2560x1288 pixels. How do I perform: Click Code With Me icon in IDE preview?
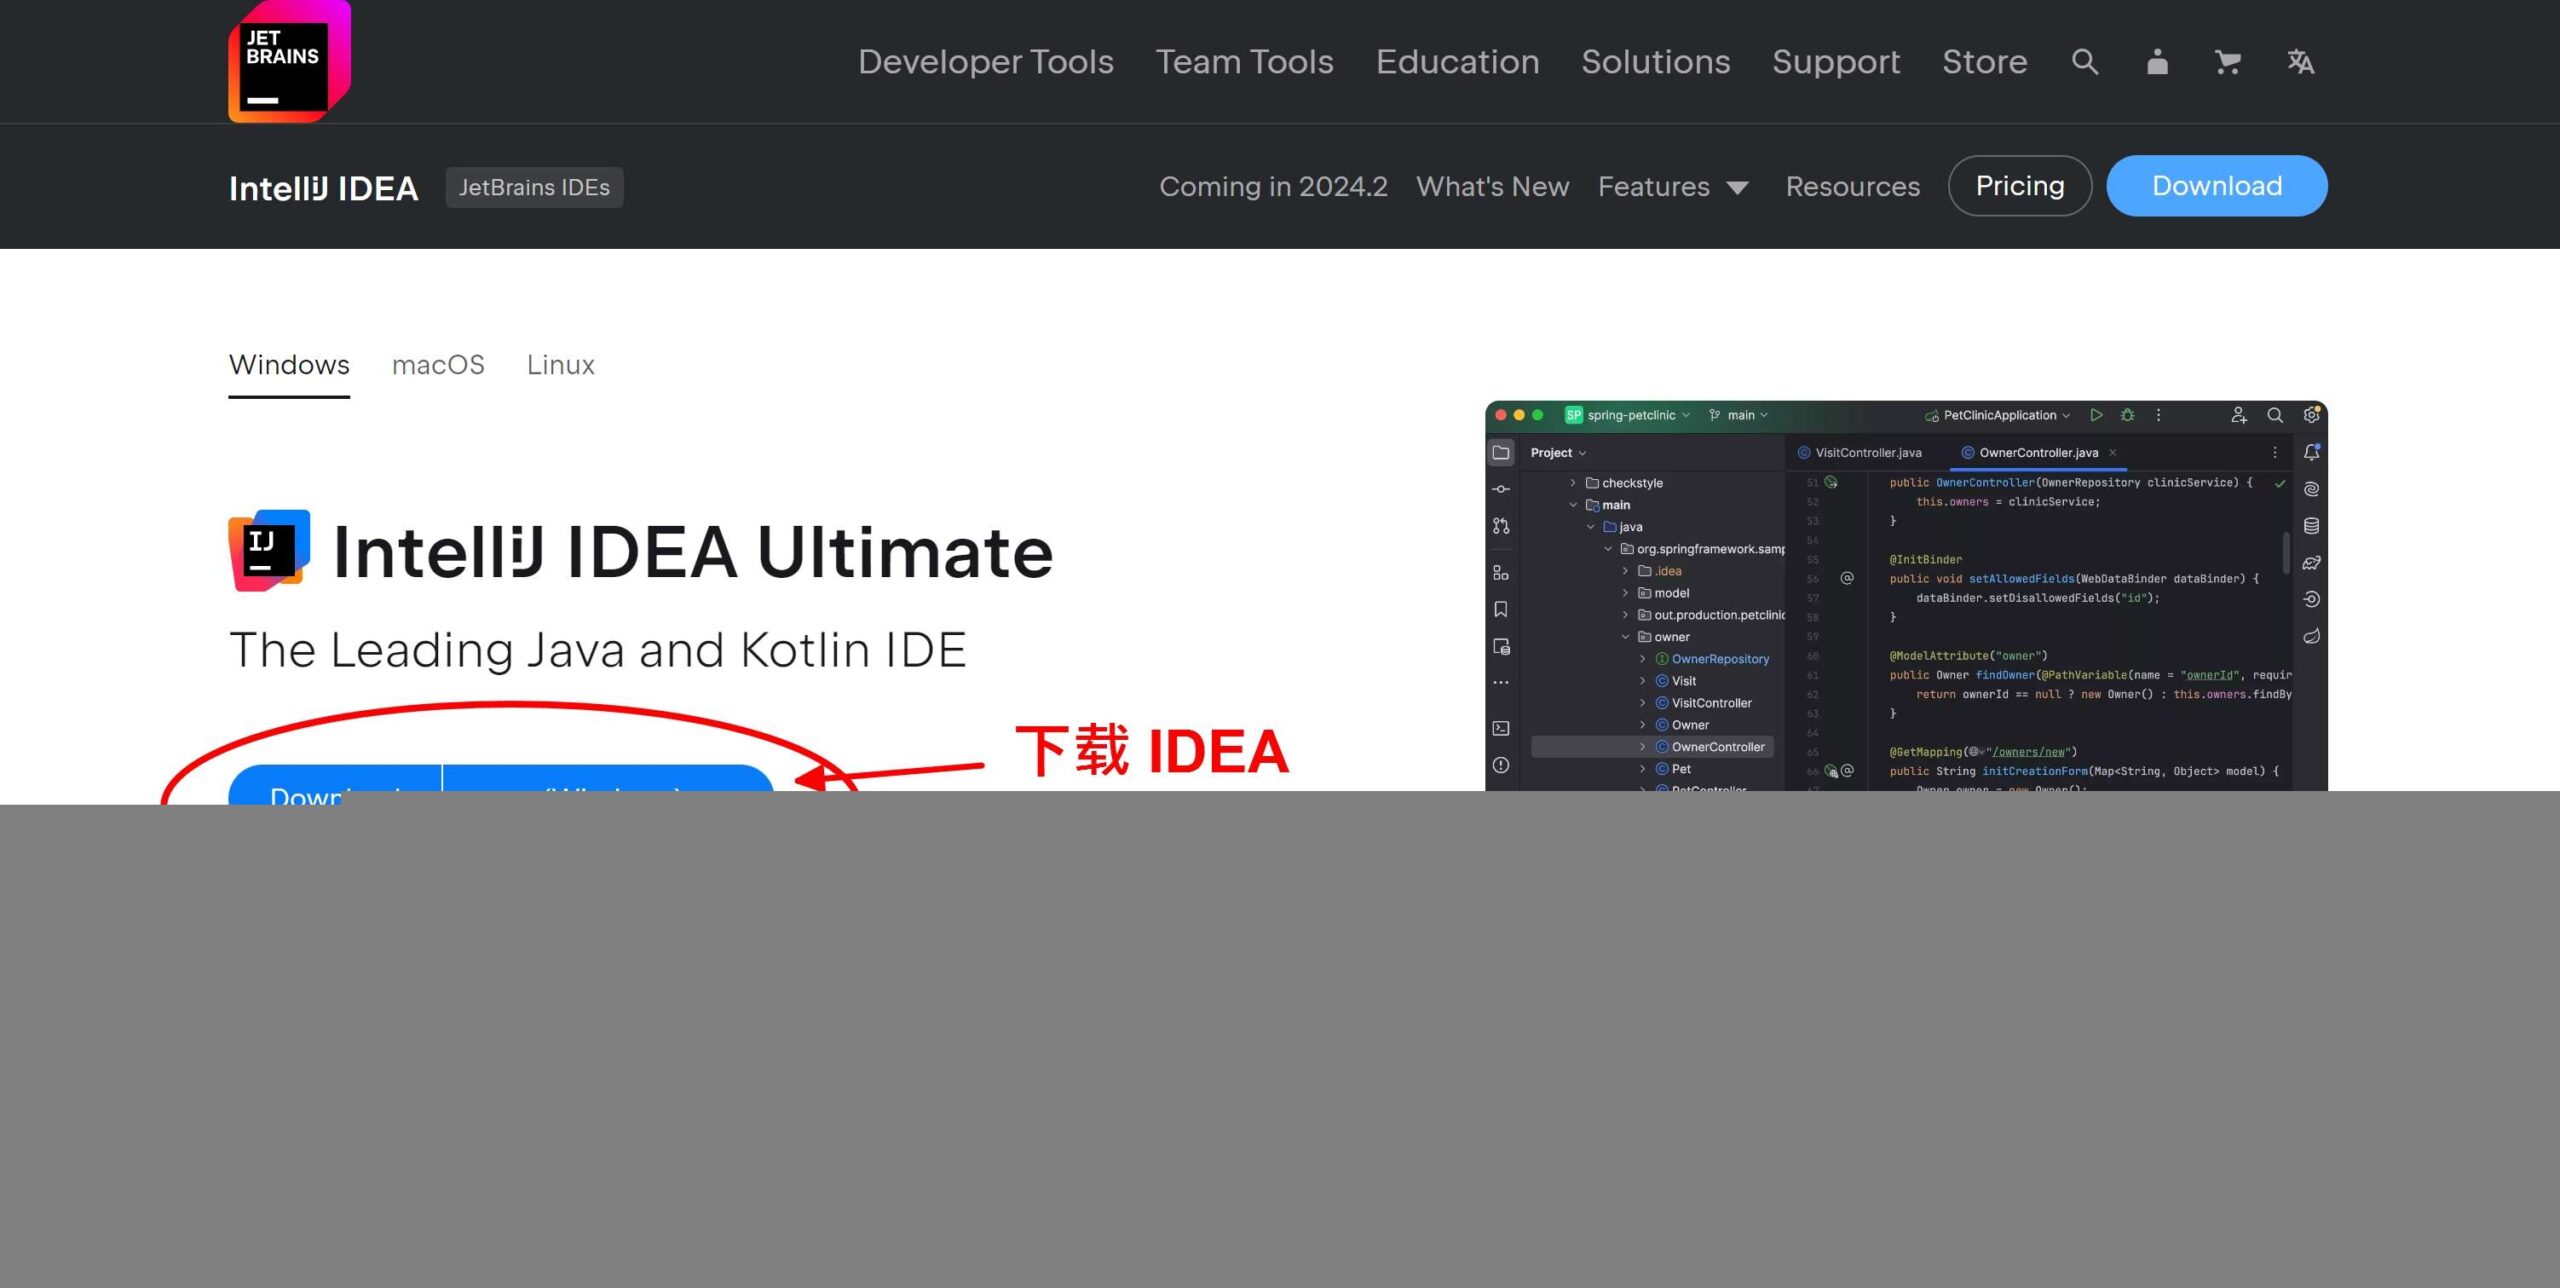tap(2239, 415)
